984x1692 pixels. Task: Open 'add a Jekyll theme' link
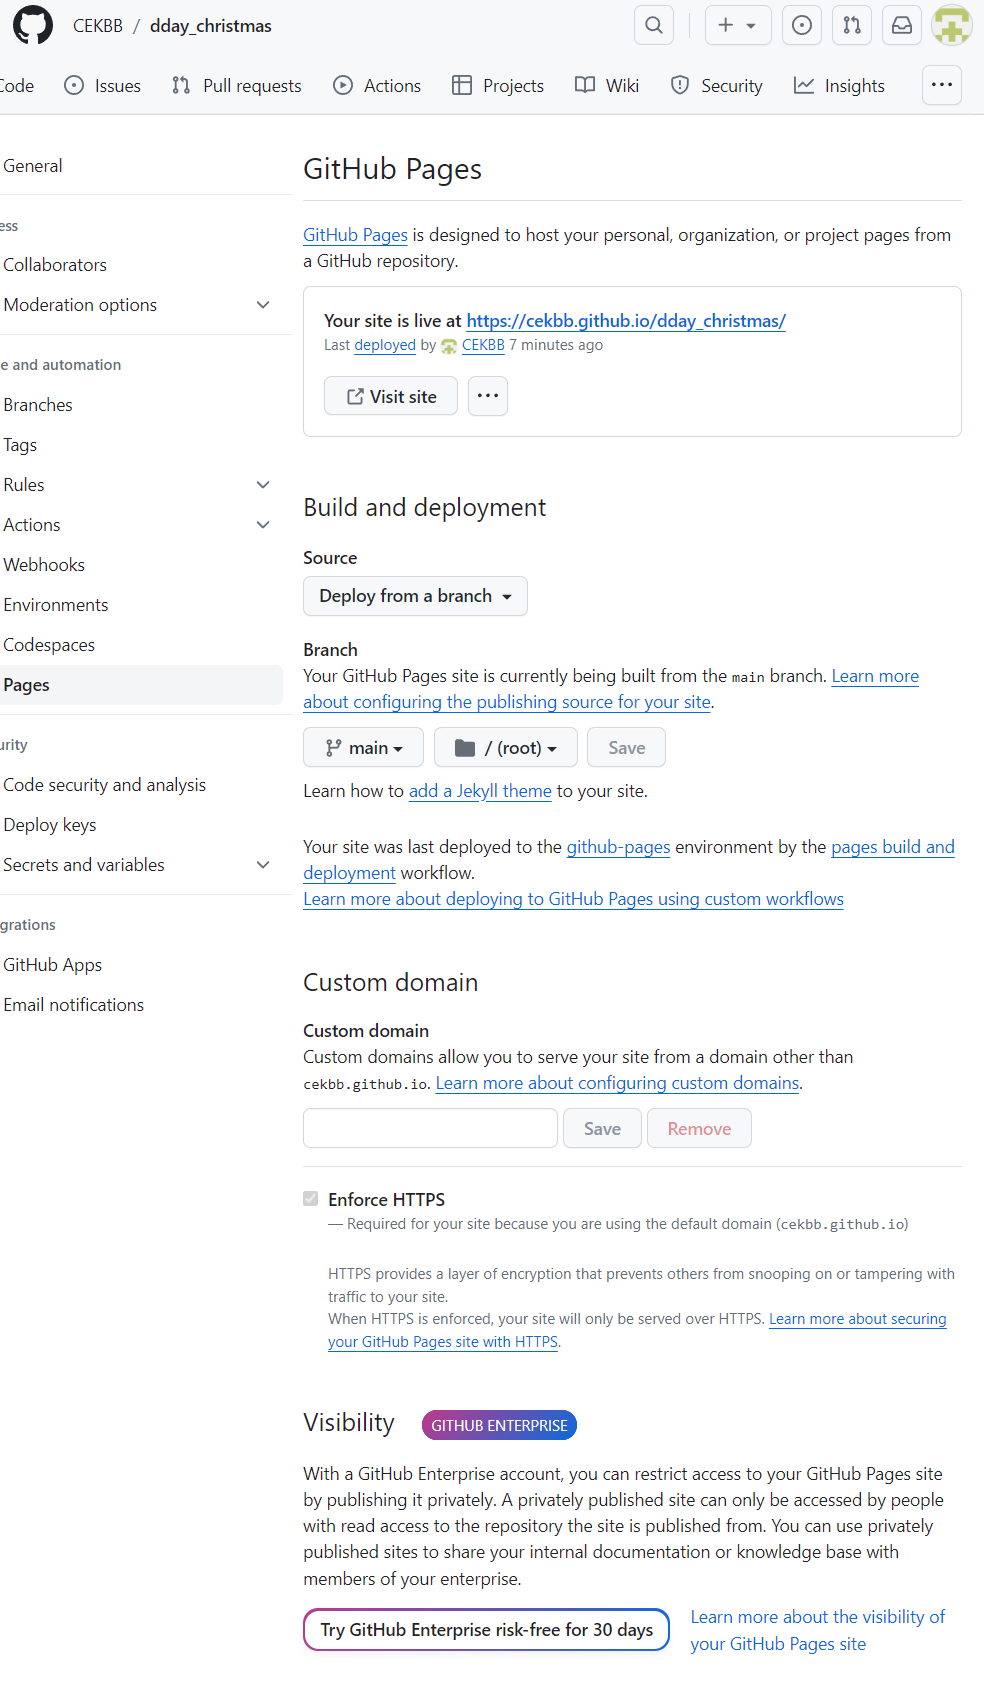coord(480,791)
